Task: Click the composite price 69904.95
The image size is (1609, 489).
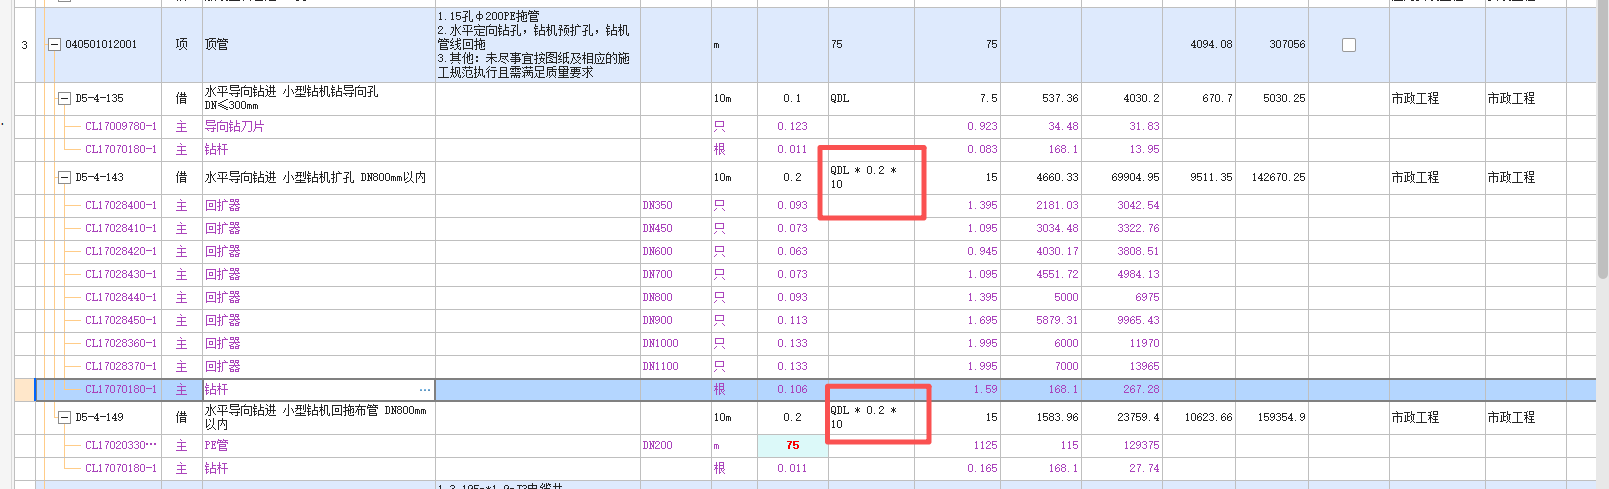Action: [x=1135, y=178]
